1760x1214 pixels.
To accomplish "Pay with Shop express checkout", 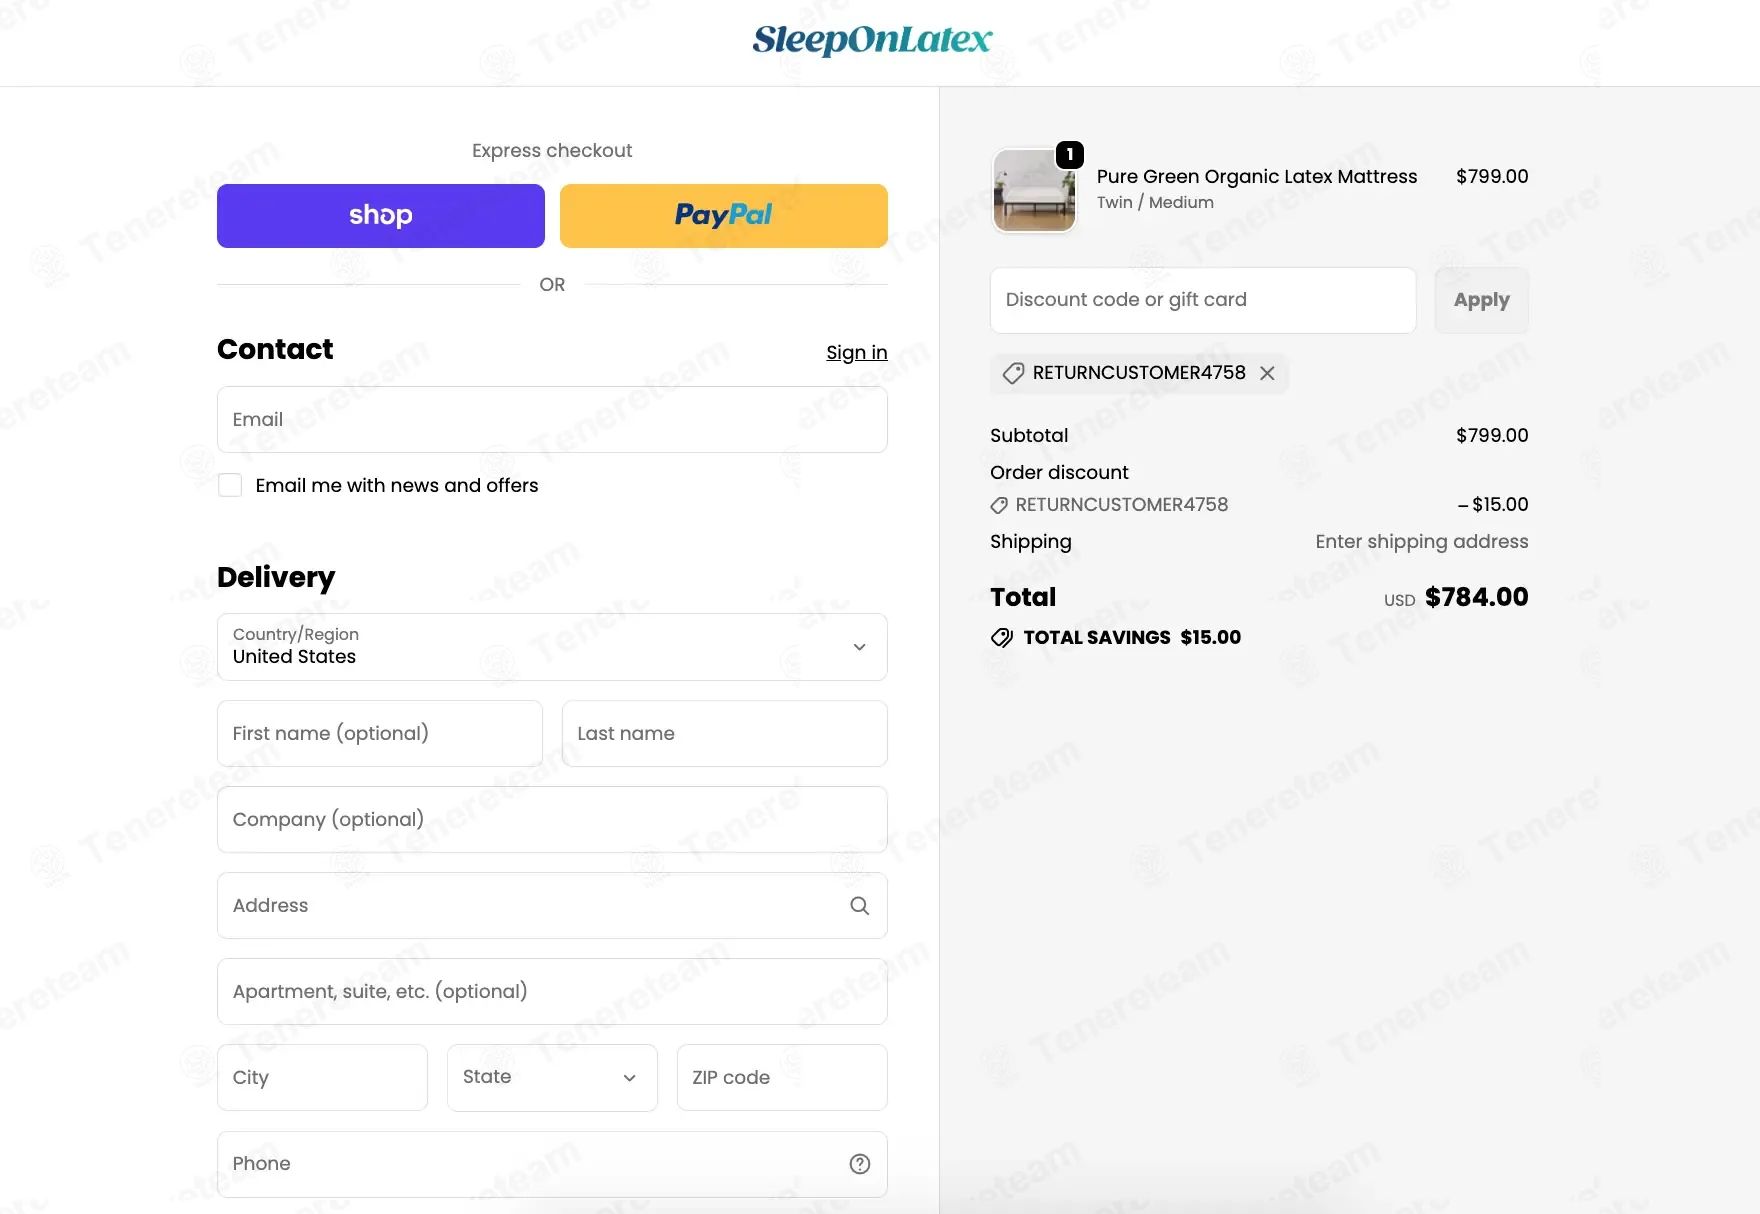I will (381, 215).
